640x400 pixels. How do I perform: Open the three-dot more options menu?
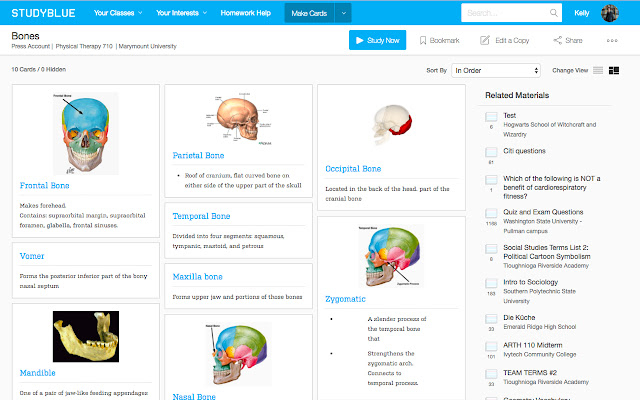(x=612, y=40)
